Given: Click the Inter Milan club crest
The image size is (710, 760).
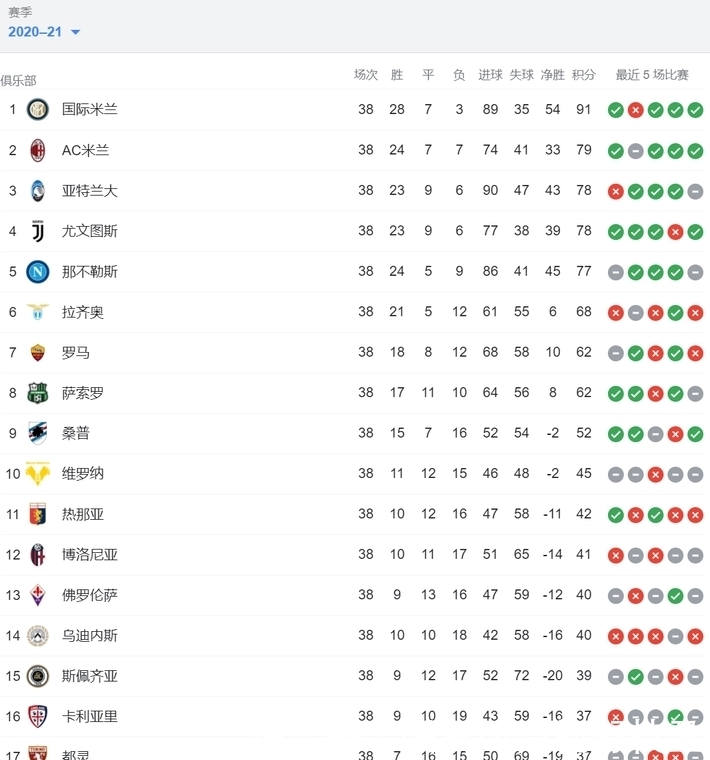Looking at the screenshot, I should 37,109.
